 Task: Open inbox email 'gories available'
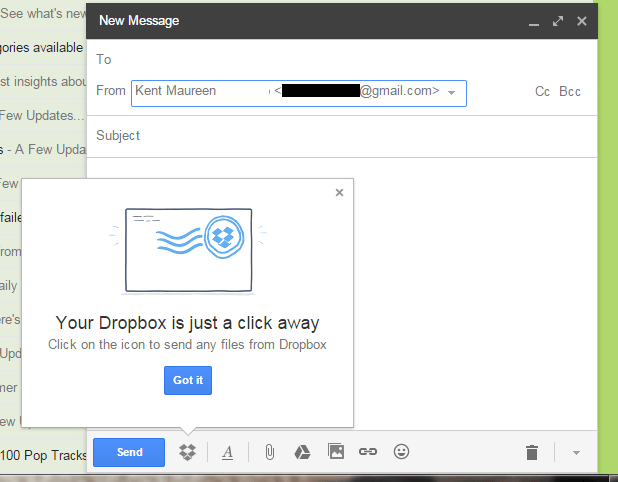(42, 48)
